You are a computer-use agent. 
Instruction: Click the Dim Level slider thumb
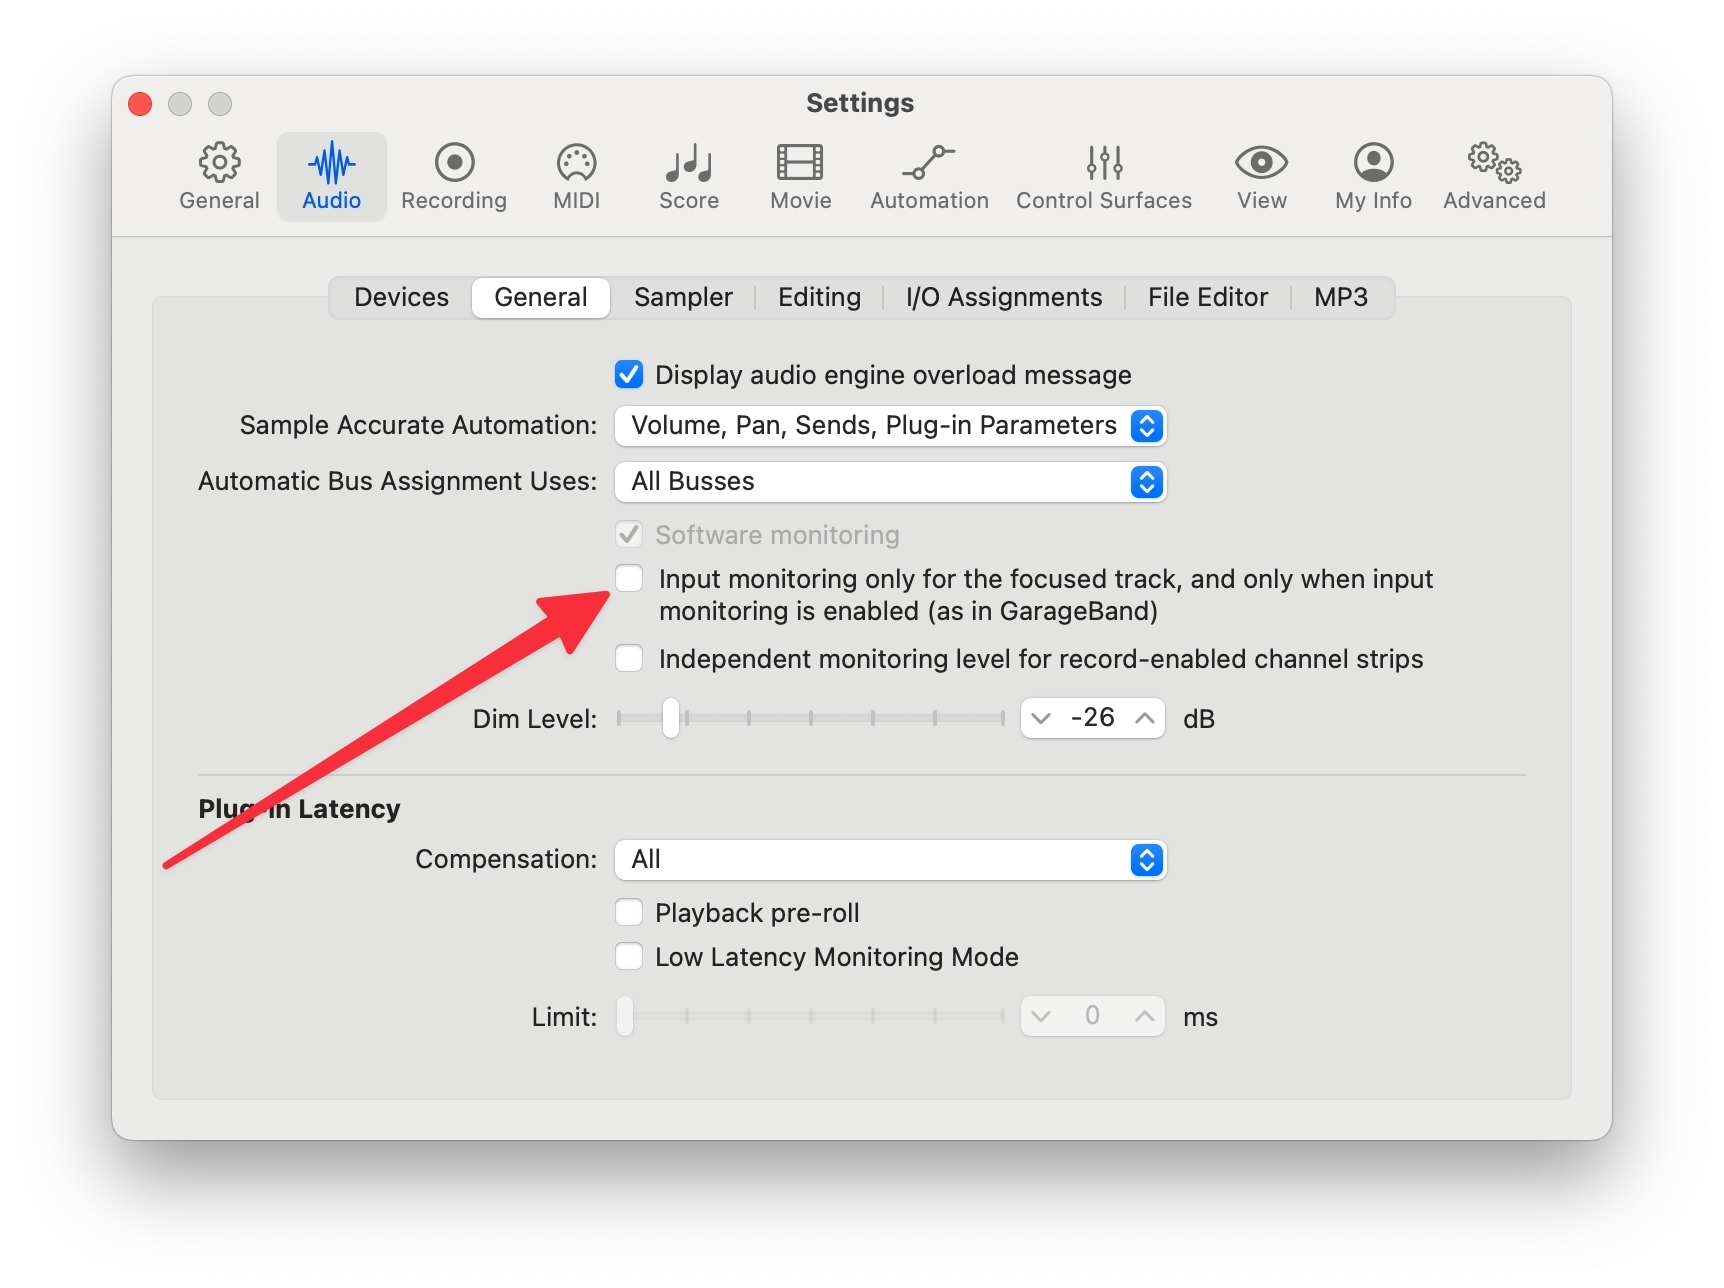pos(671,718)
